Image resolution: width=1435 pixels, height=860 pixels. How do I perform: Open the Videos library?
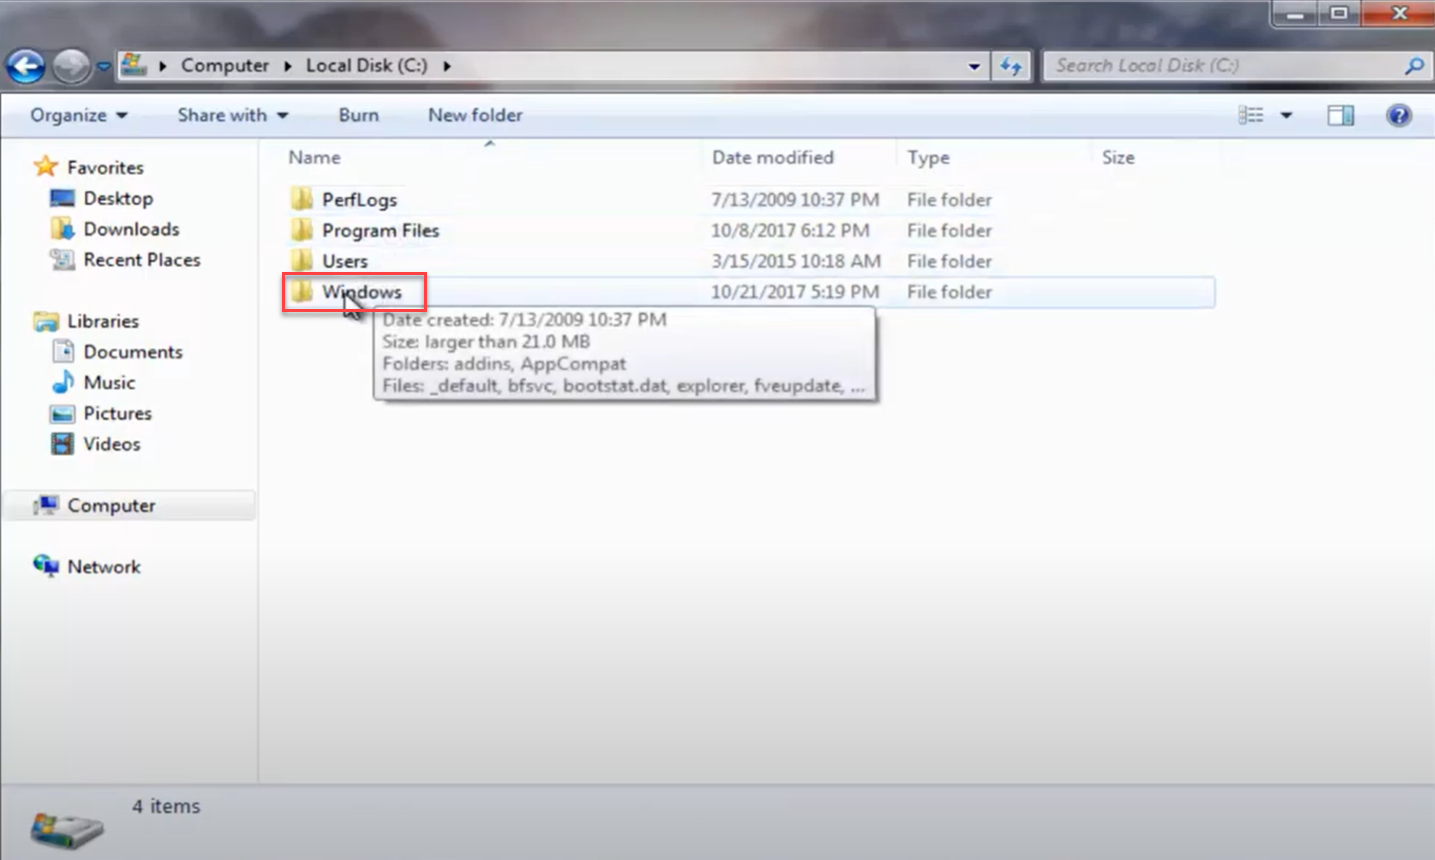[112, 444]
